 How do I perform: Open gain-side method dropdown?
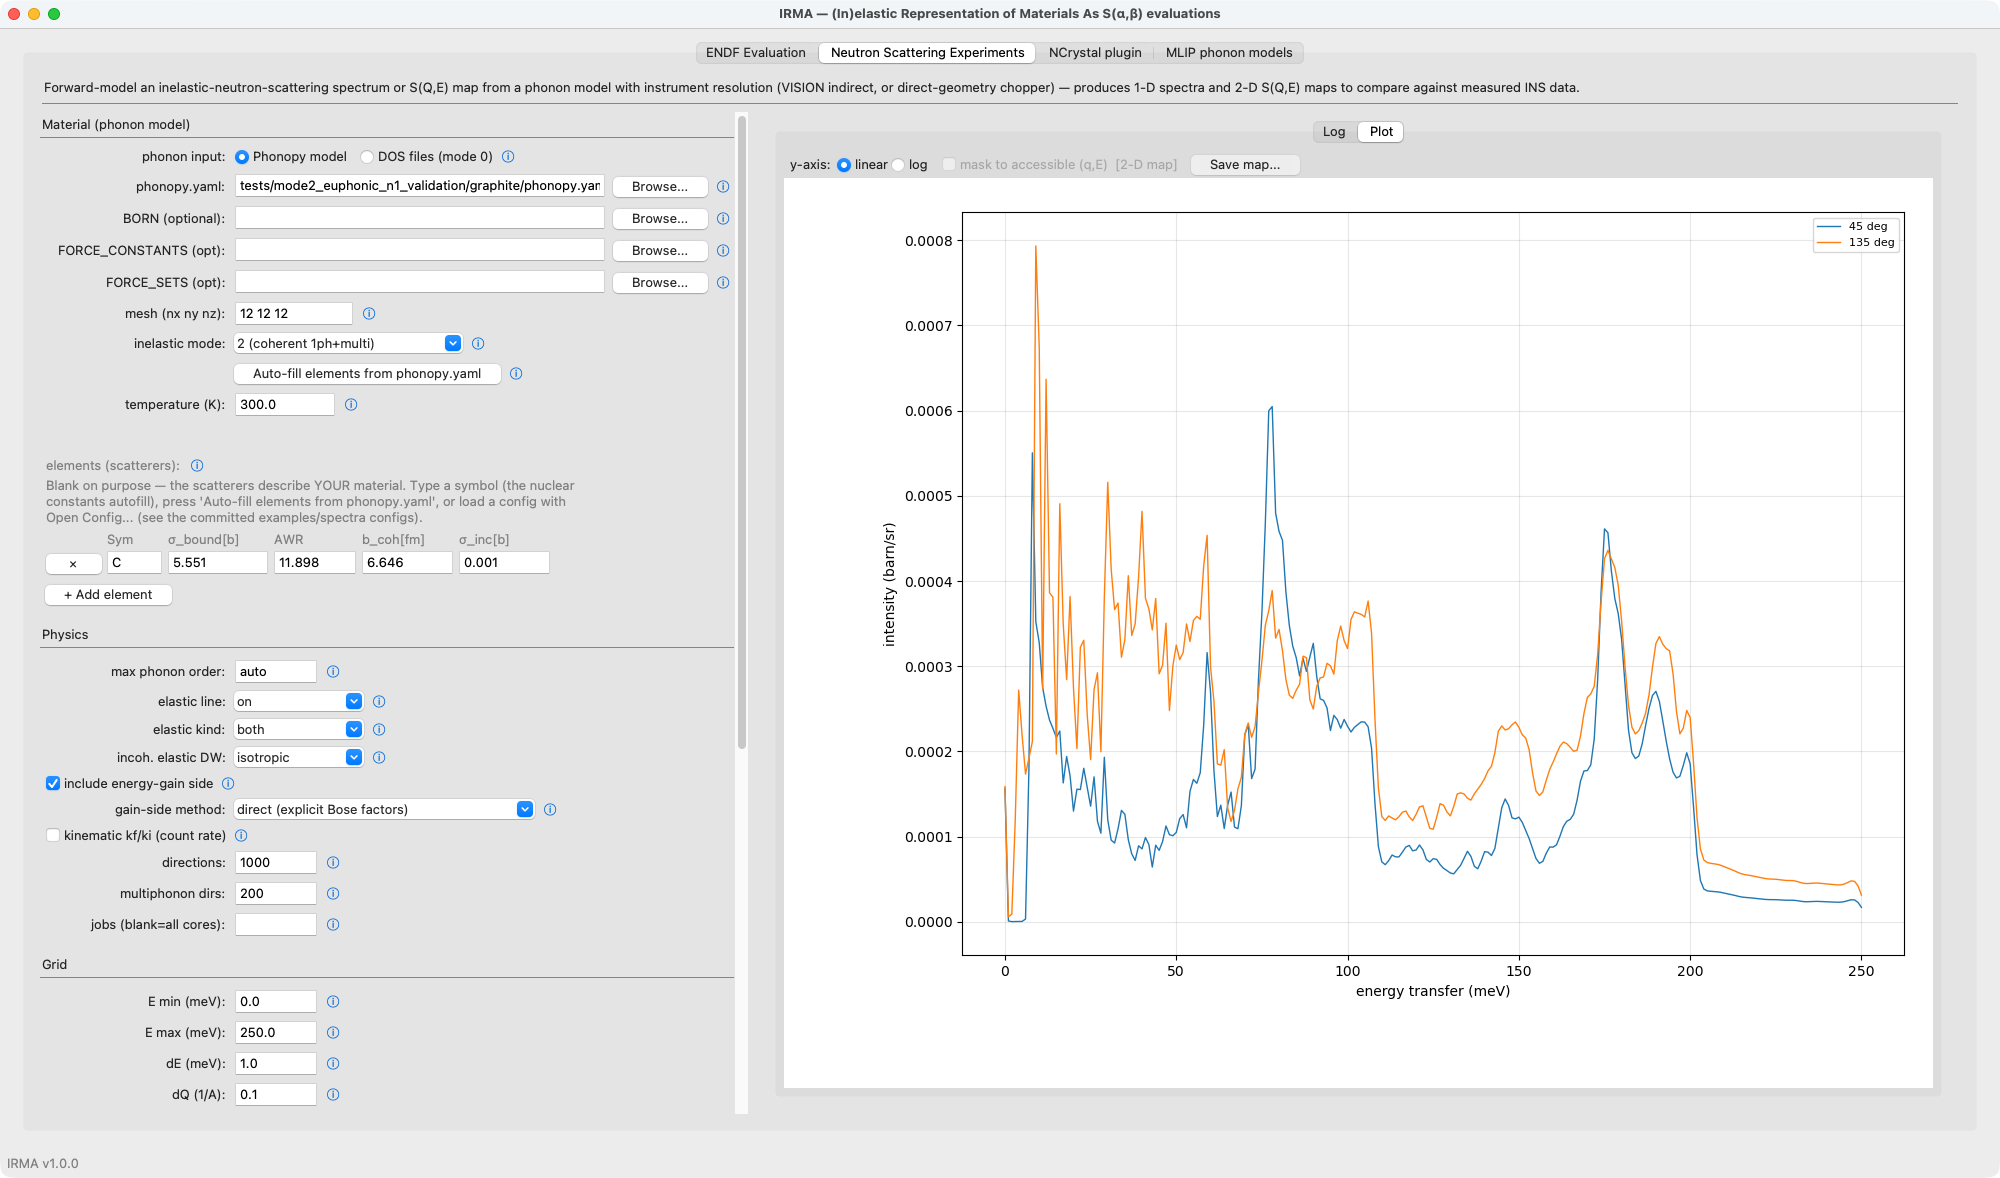(384, 810)
